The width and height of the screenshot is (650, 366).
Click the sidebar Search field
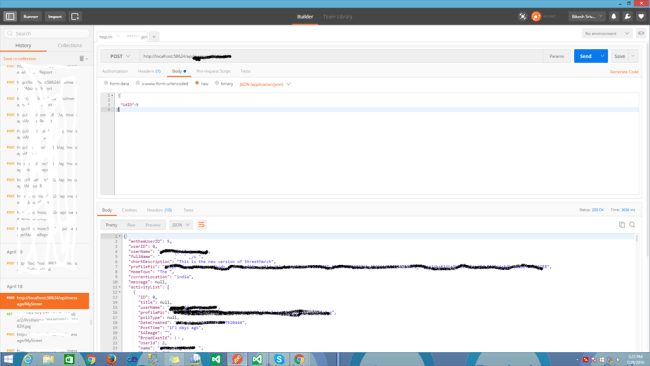coord(47,33)
